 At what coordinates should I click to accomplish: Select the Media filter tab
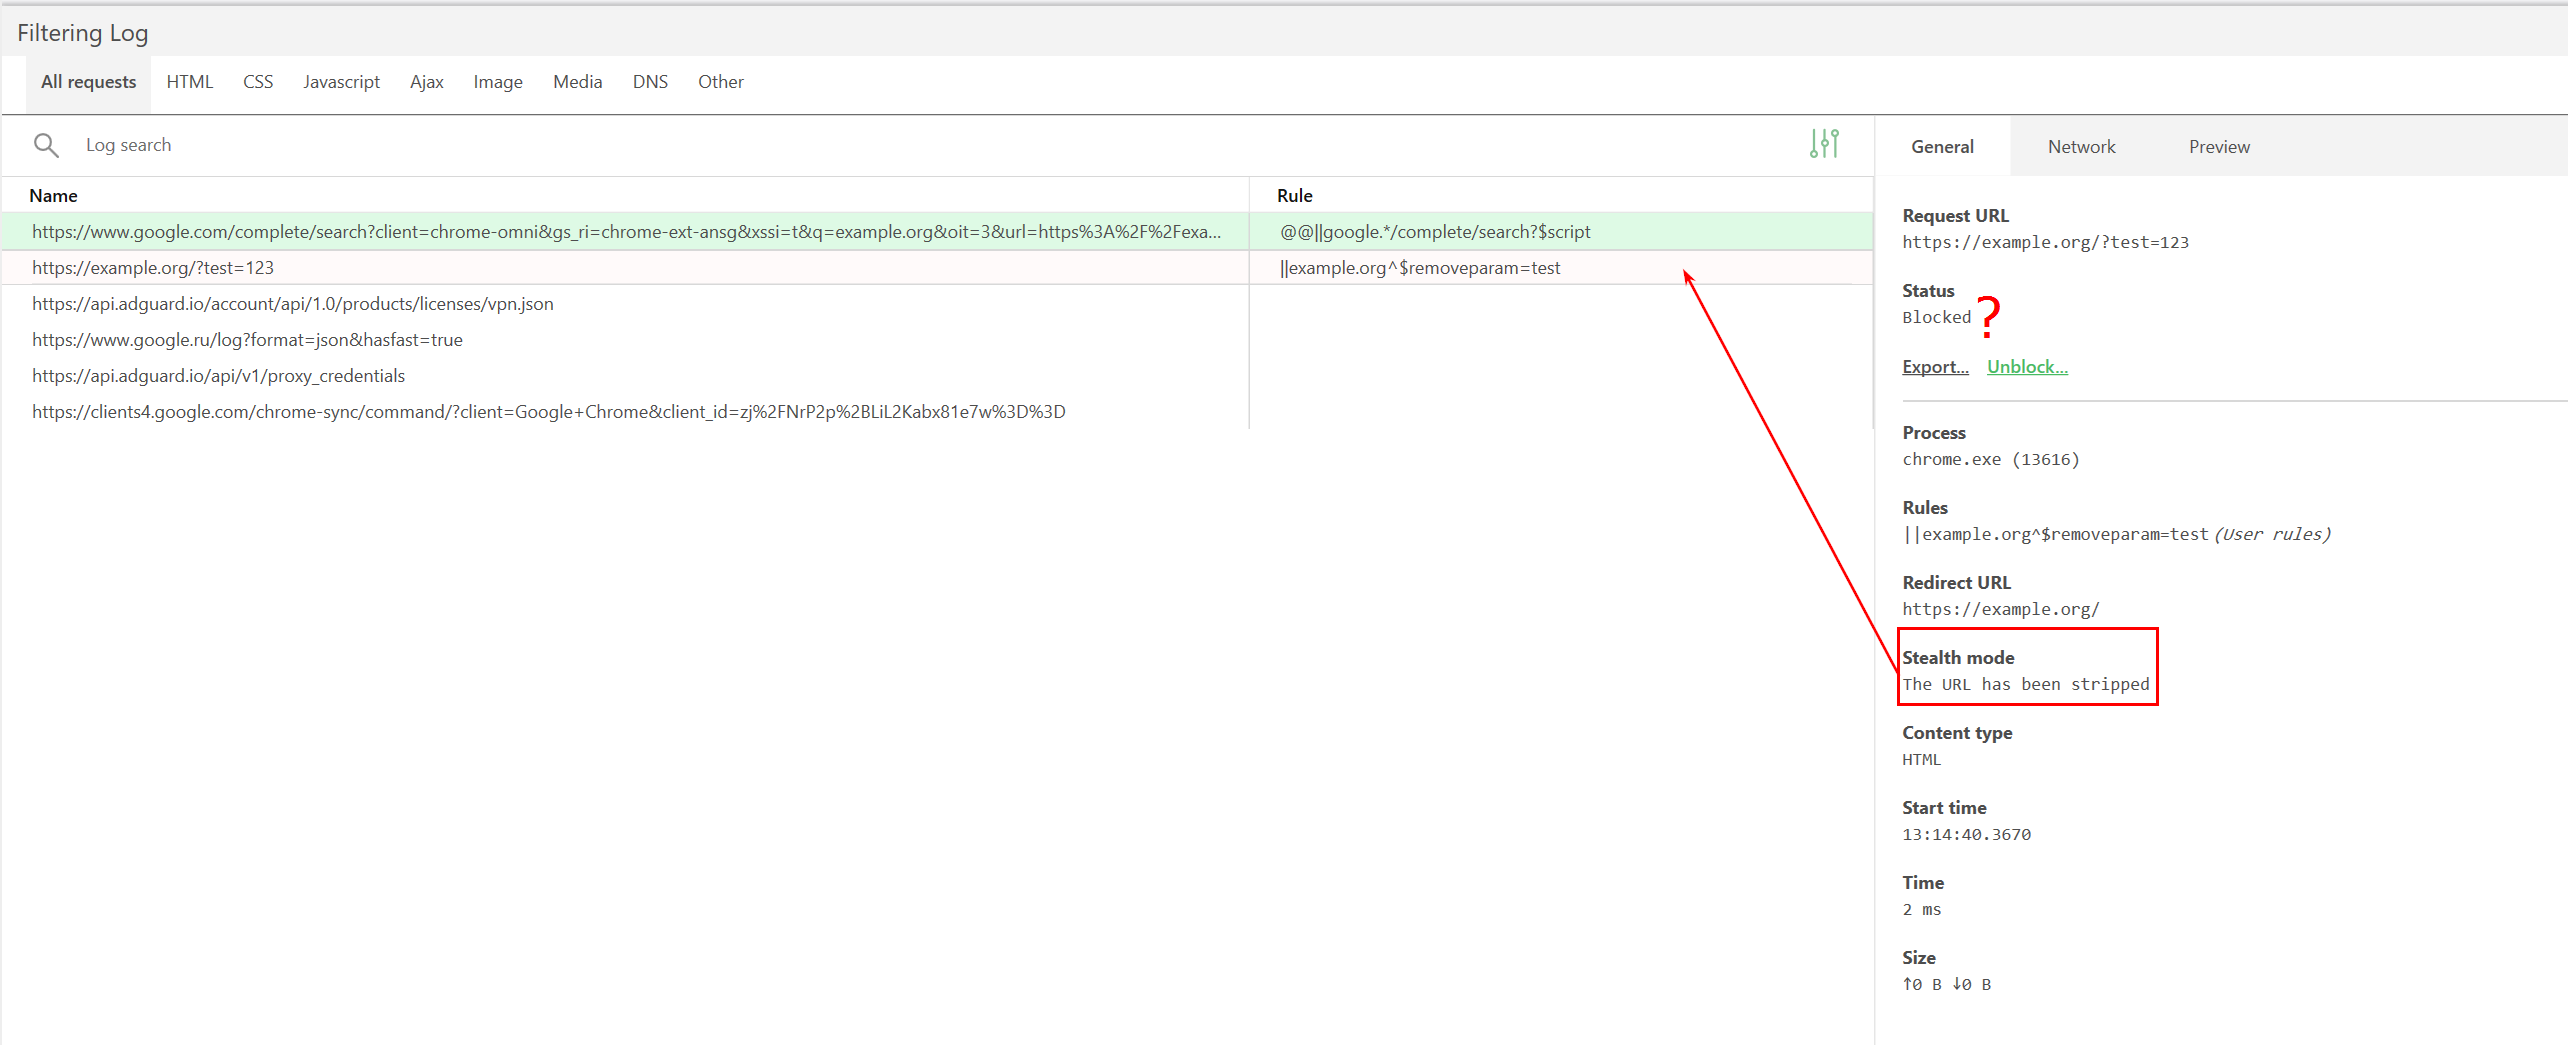pos(577,82)
